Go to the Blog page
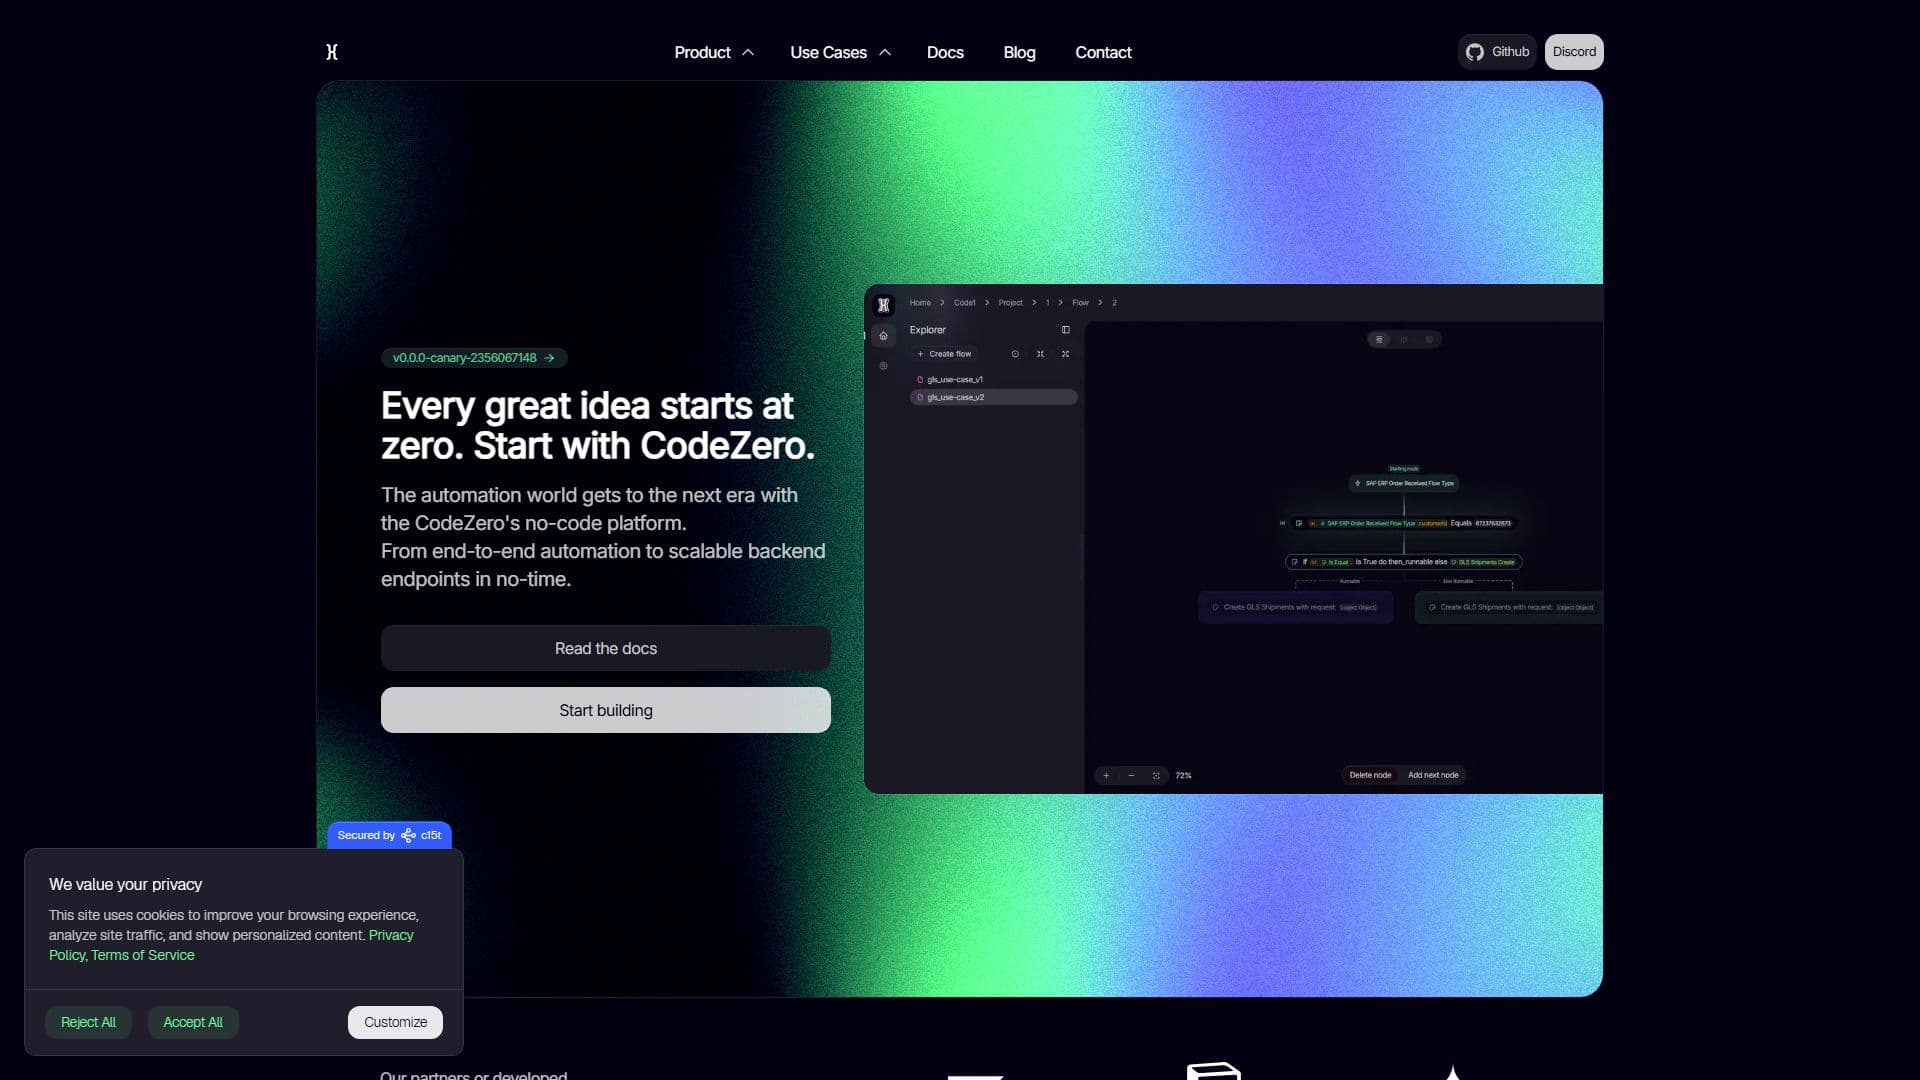Screen dimensions: 1920x1080 pos(1019,52)
